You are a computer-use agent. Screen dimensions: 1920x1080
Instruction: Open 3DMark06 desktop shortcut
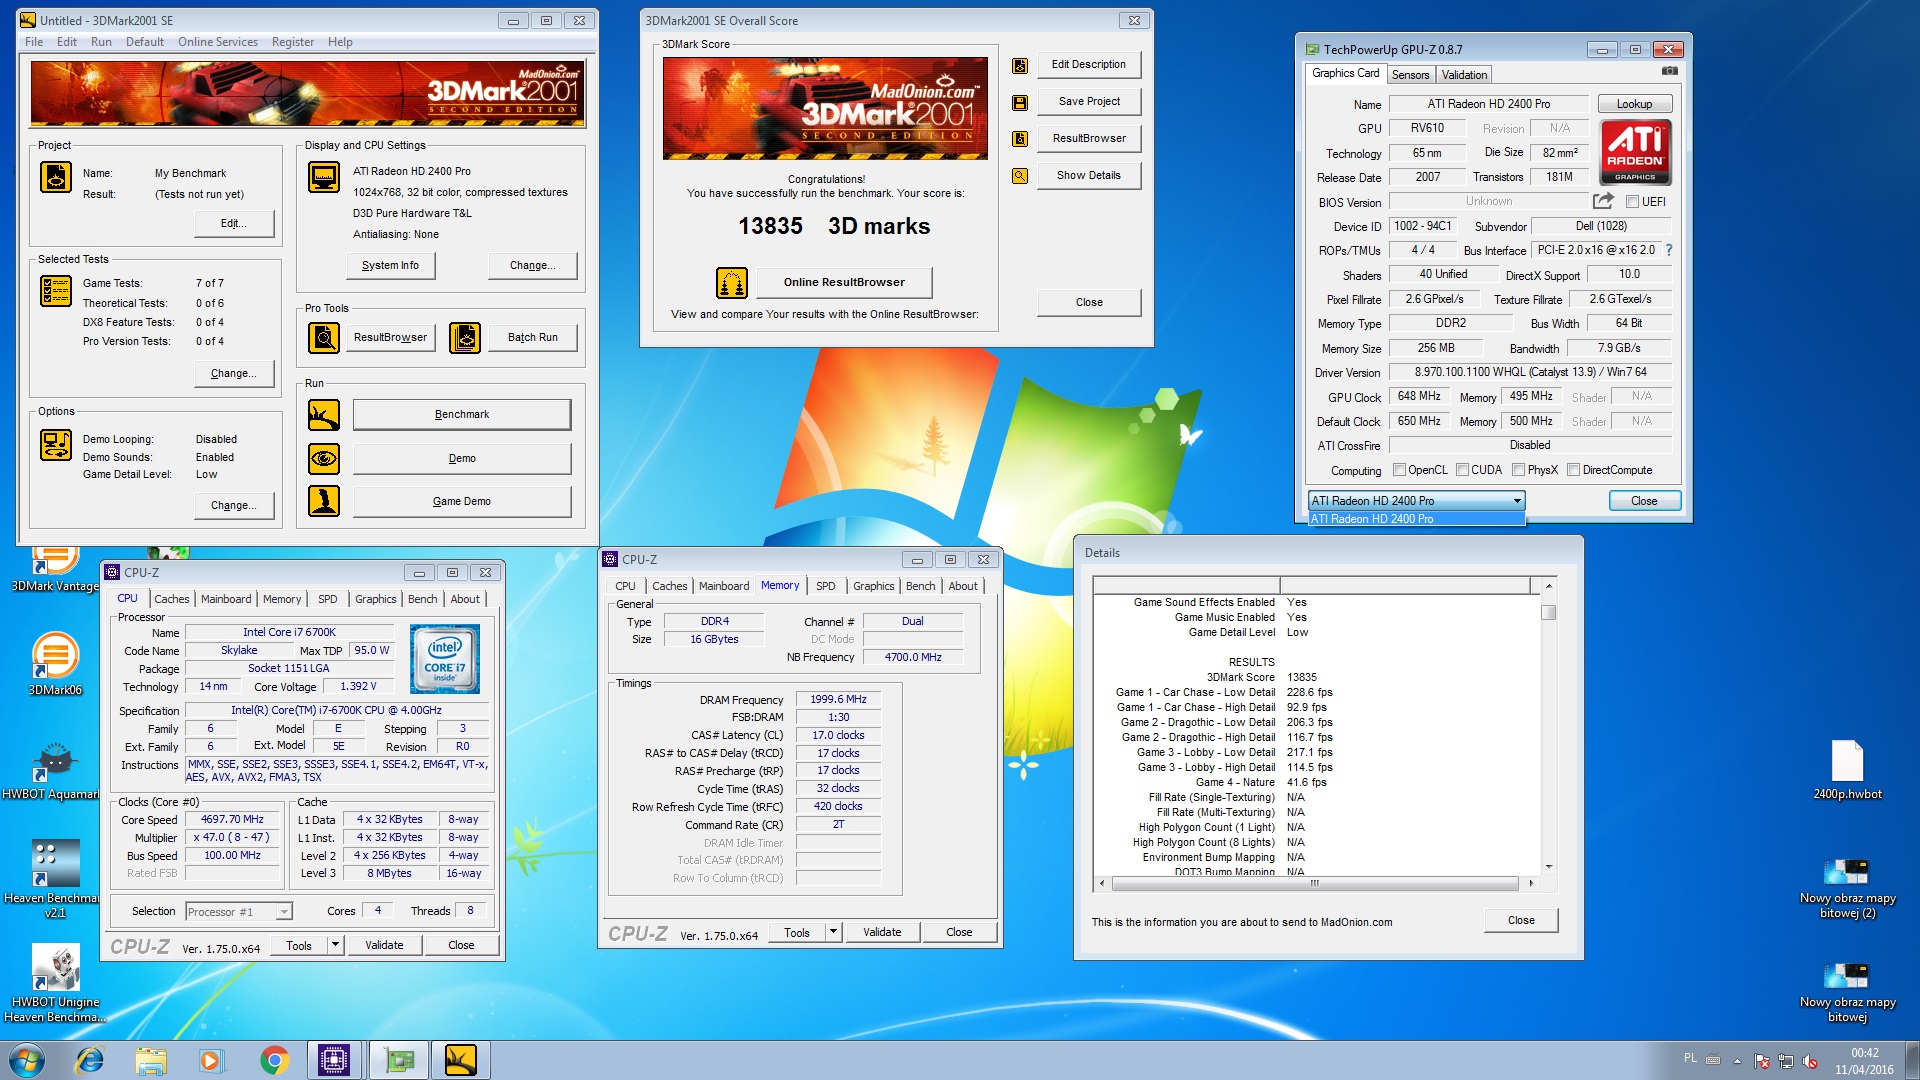[55, 663]
